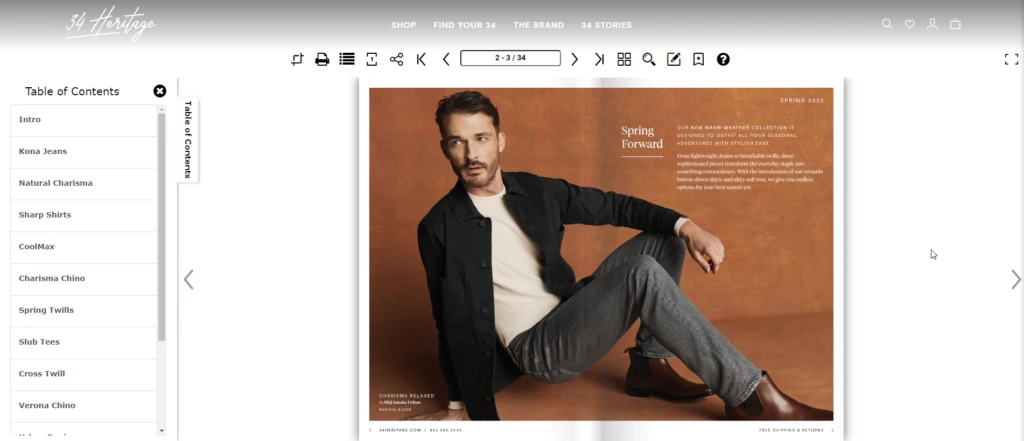
Task: Flip to next spread with right arrow
Action: pos(1016,280)
